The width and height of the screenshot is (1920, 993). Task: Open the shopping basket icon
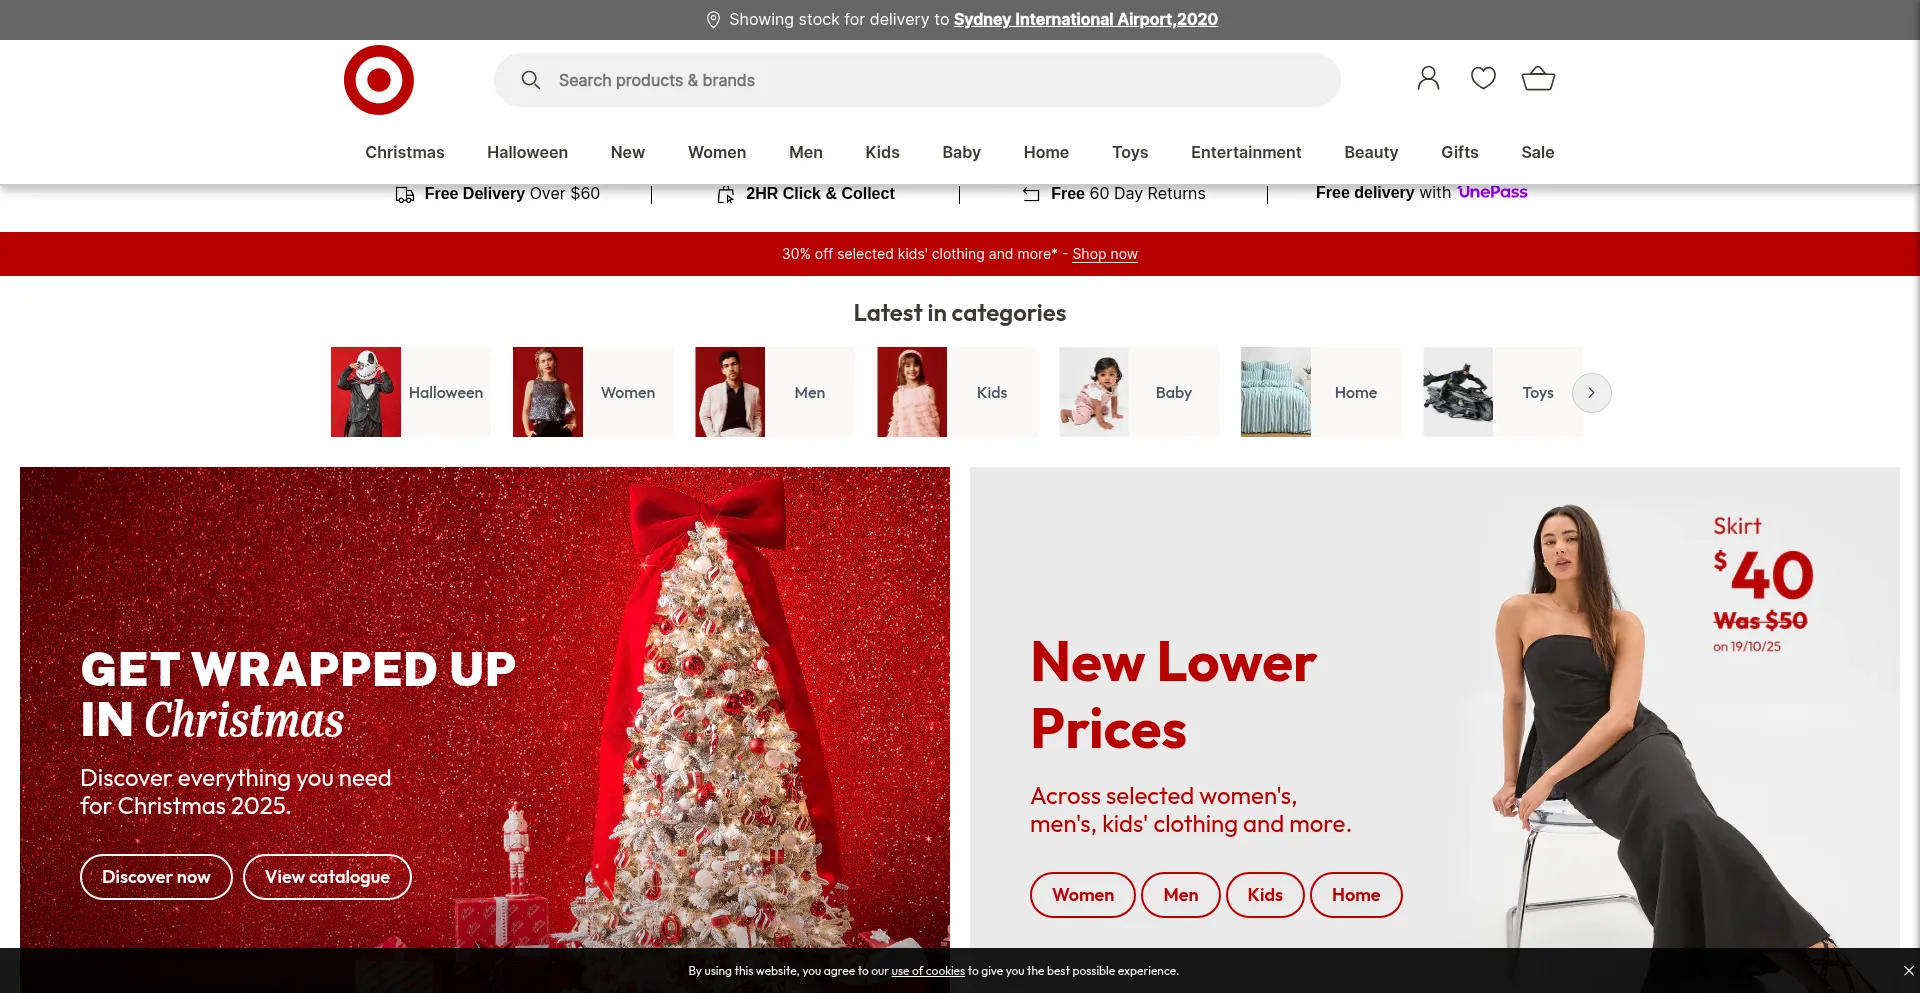click(x=1538, y=78)
